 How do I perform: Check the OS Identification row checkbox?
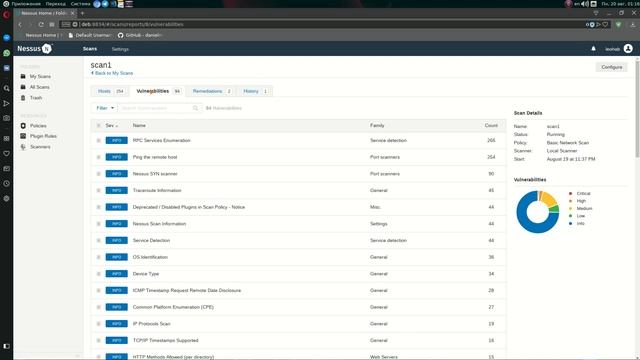coord(98,257)
